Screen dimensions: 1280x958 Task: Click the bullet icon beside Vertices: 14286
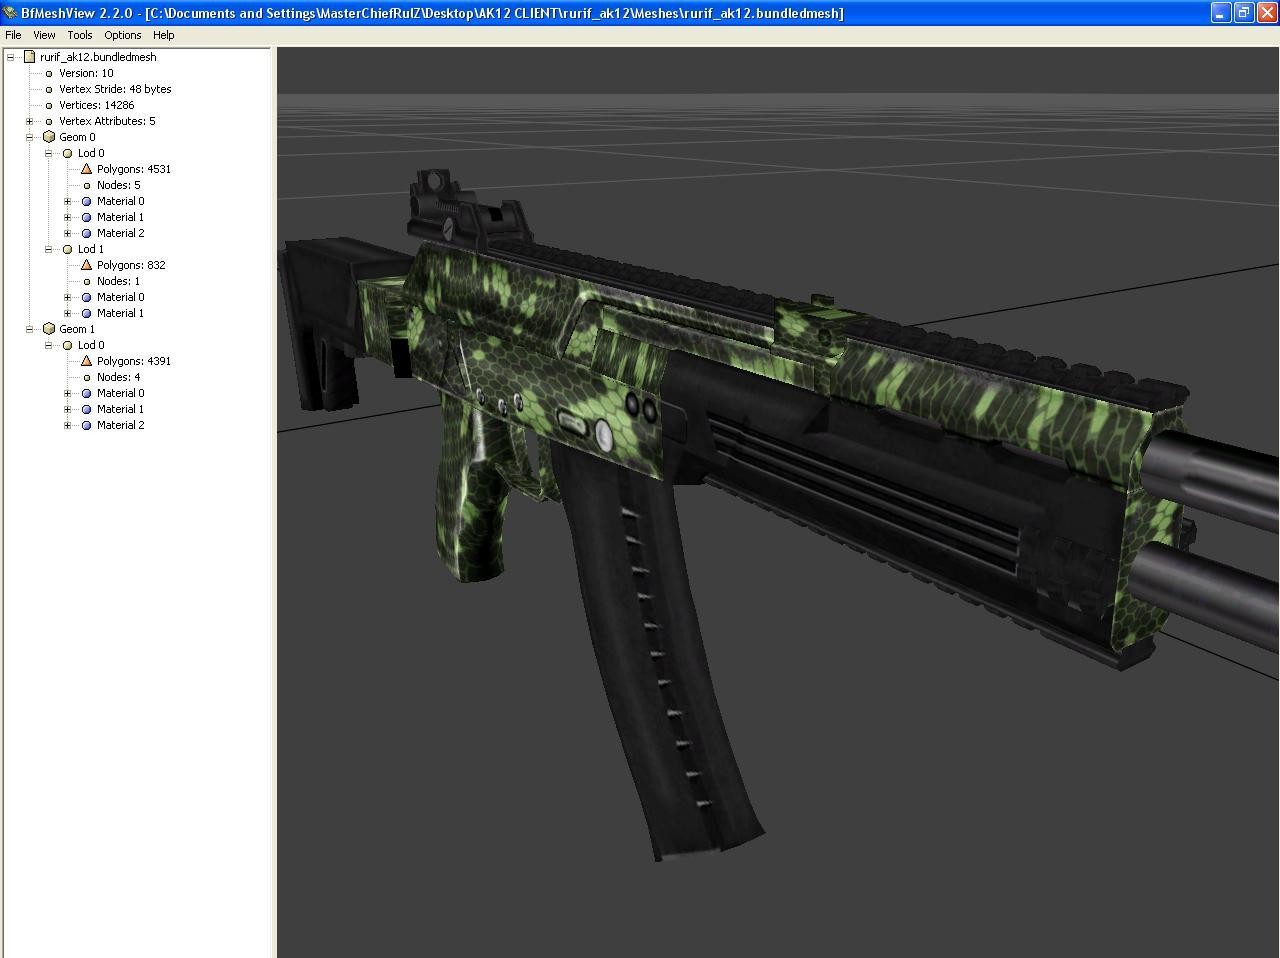48,105
